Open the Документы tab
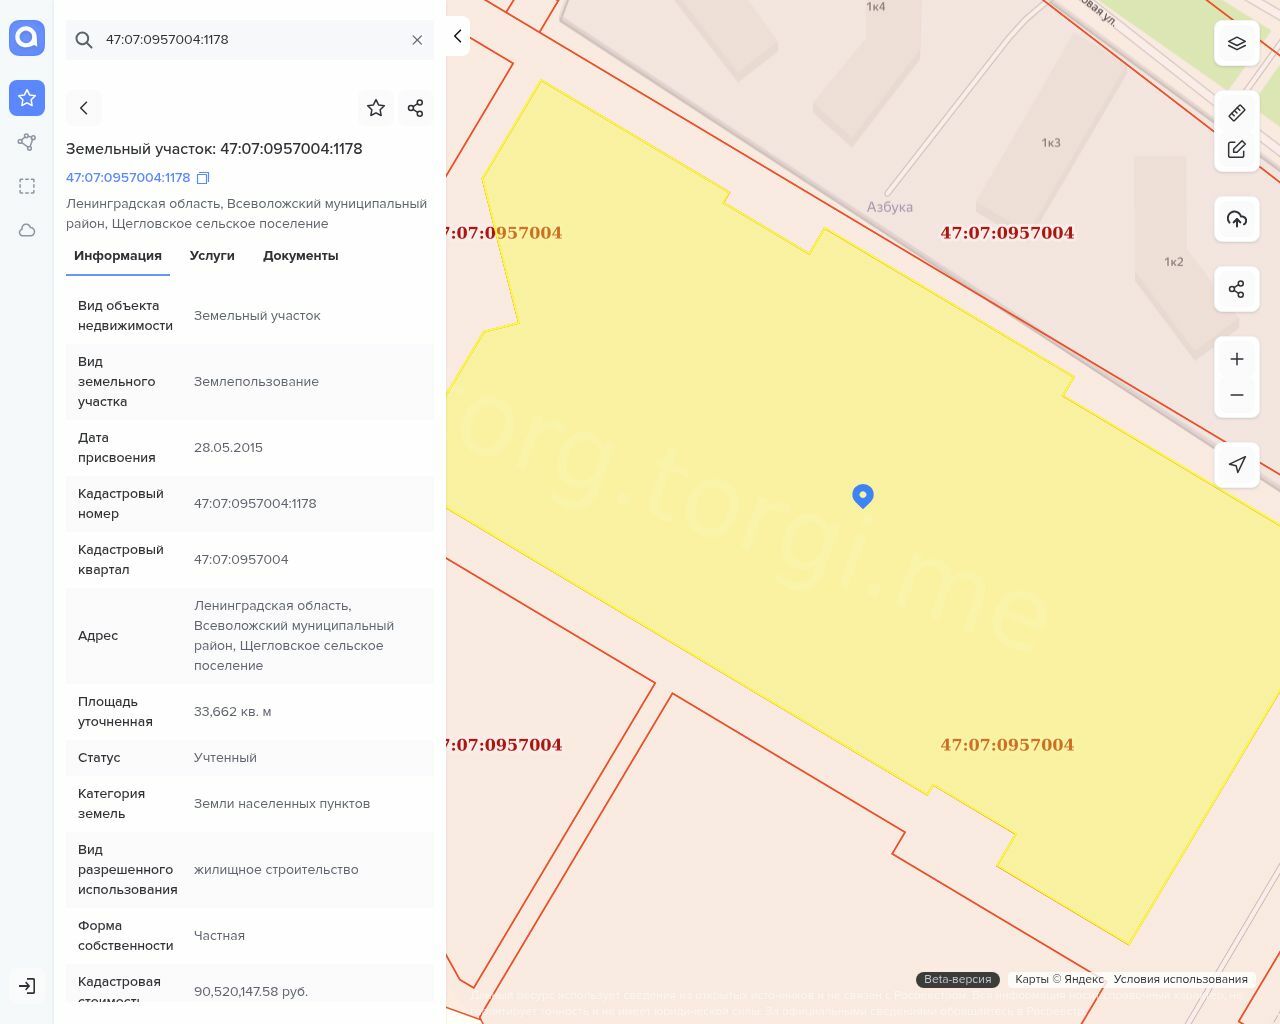1280x1024 pixels. (300, 256)
